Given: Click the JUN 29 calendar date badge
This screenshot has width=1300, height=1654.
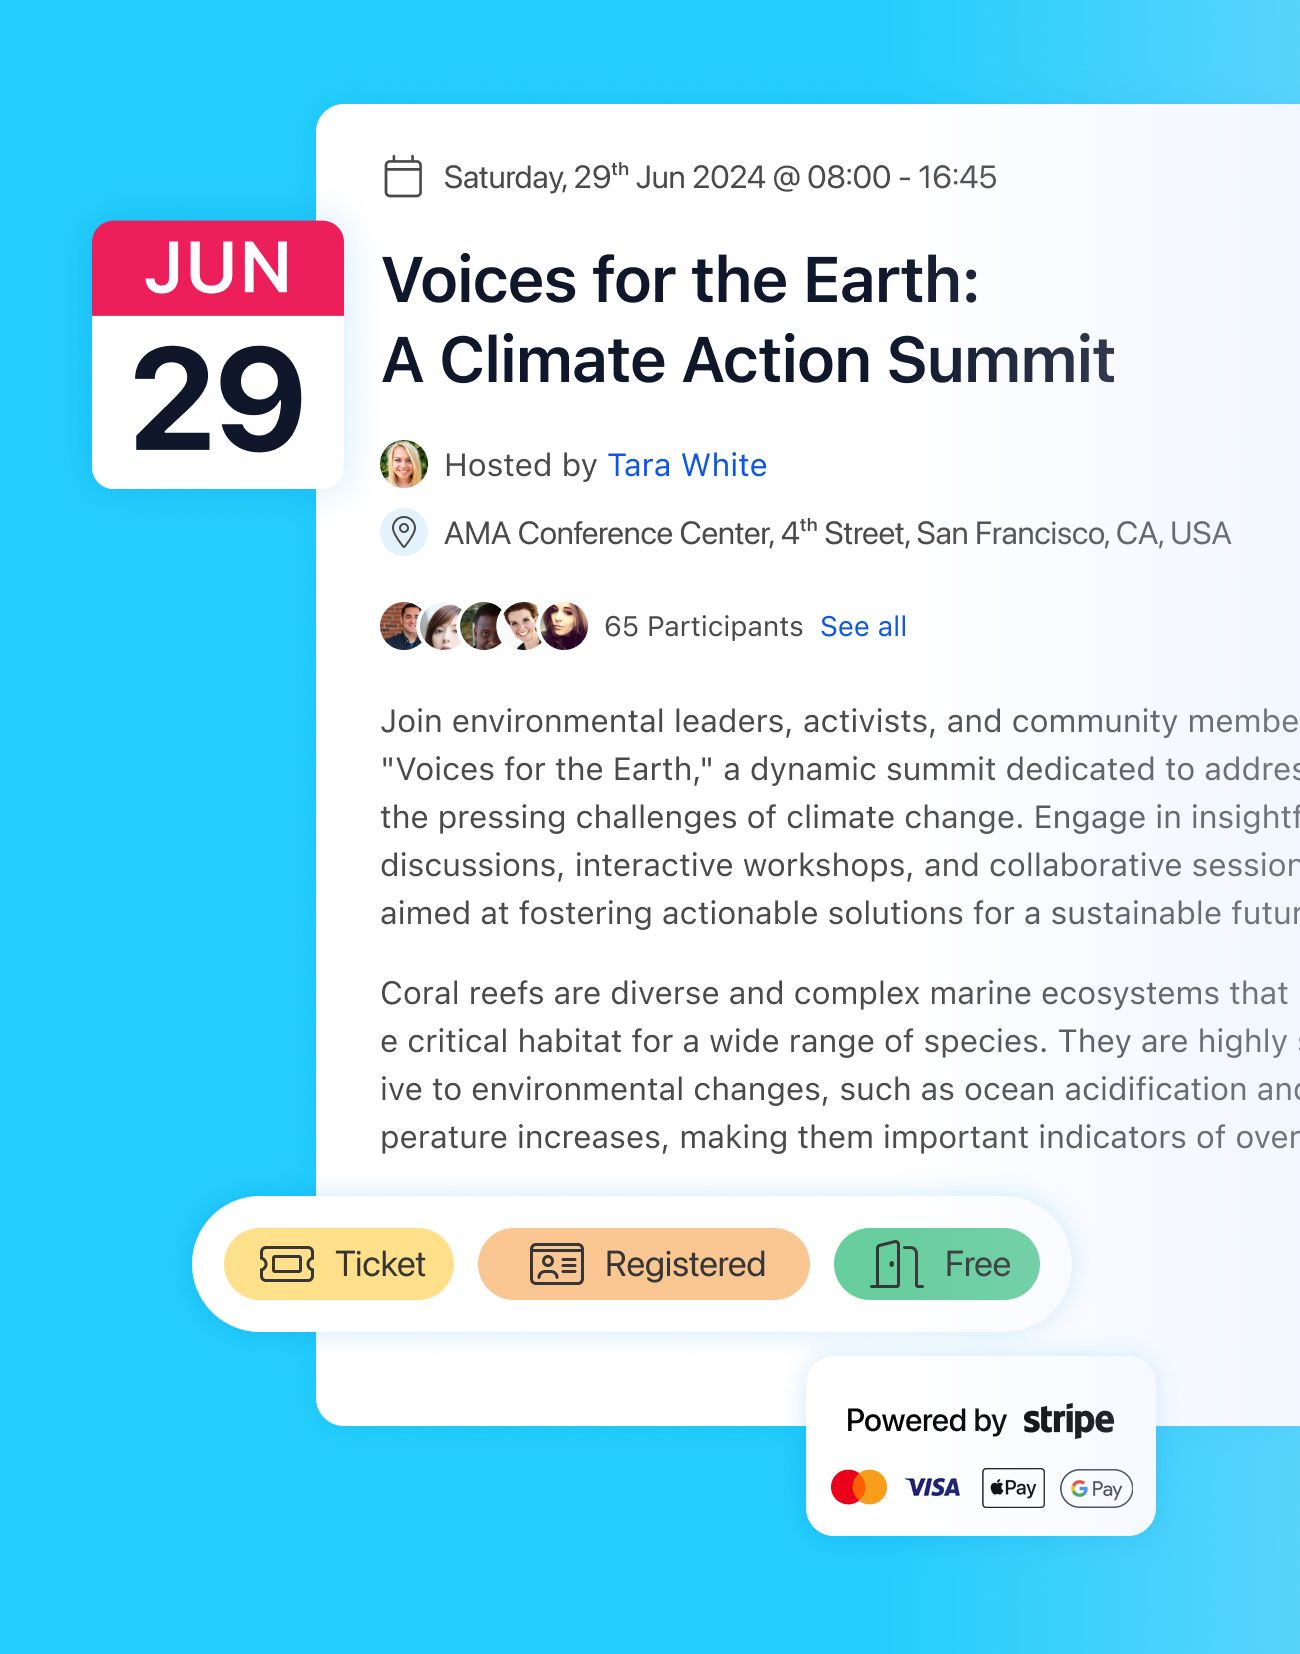Looking at the screenshot, I should tap(218, 355).
